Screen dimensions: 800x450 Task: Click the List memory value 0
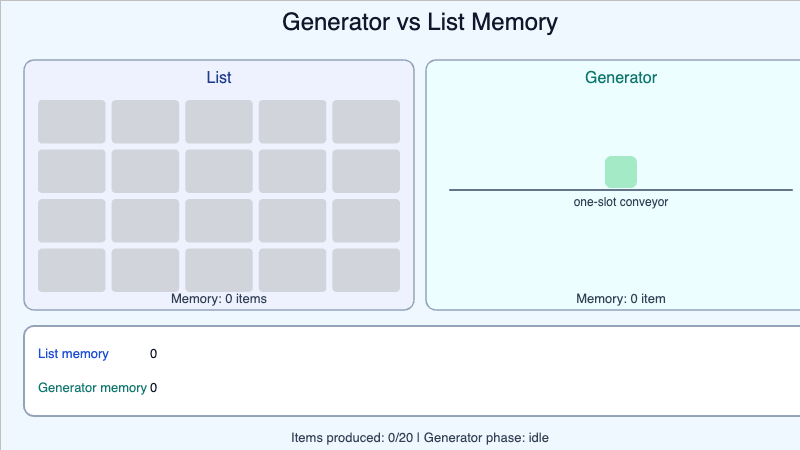(154, 354)
